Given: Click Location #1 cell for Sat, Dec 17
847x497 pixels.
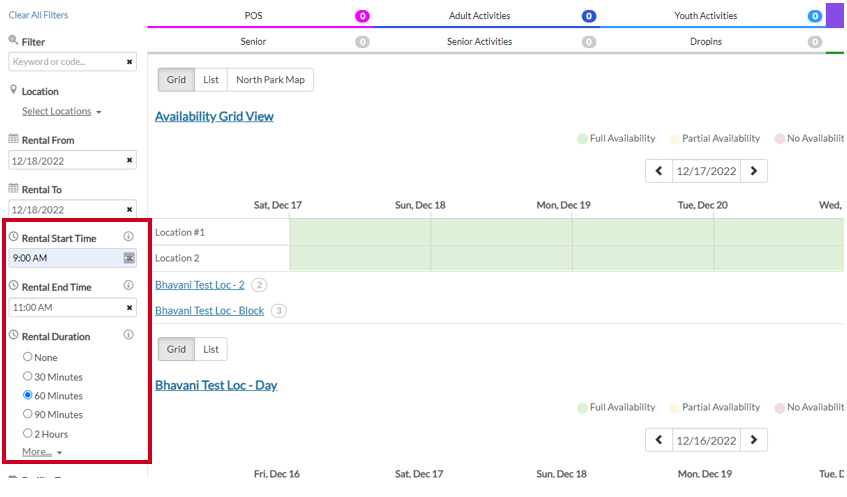Looking at the screenshot, I should (x=360, y=232).
